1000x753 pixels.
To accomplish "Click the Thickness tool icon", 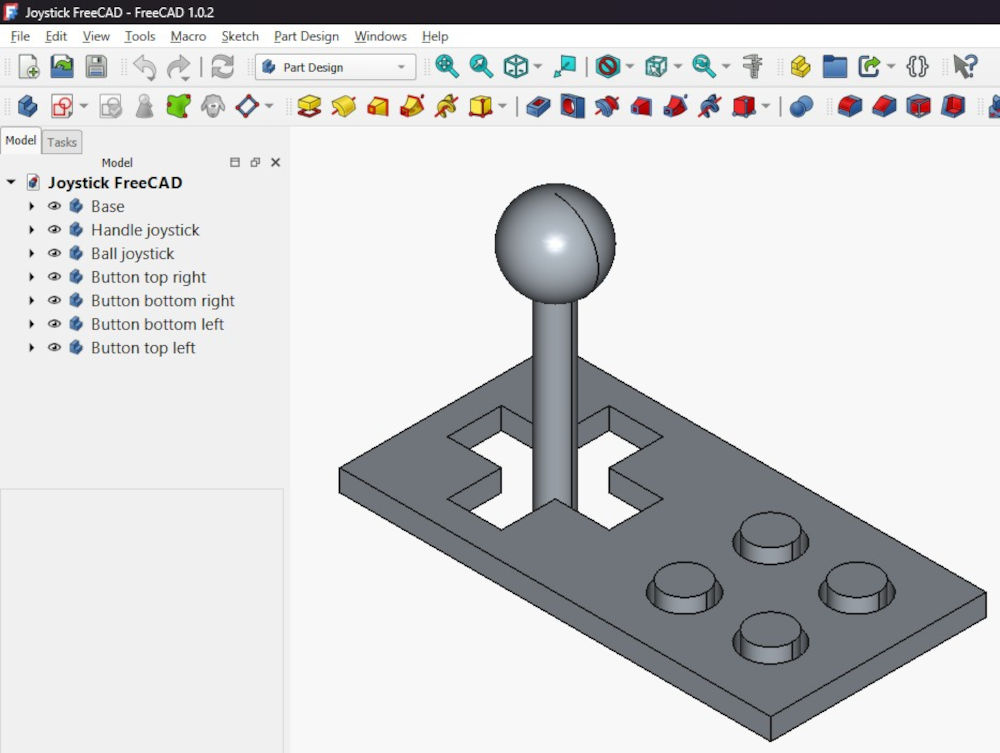I will tap(953, 106).
